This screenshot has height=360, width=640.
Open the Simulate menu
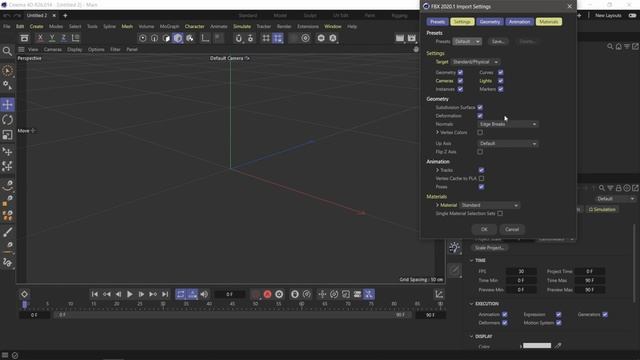[x=242, y=27]
